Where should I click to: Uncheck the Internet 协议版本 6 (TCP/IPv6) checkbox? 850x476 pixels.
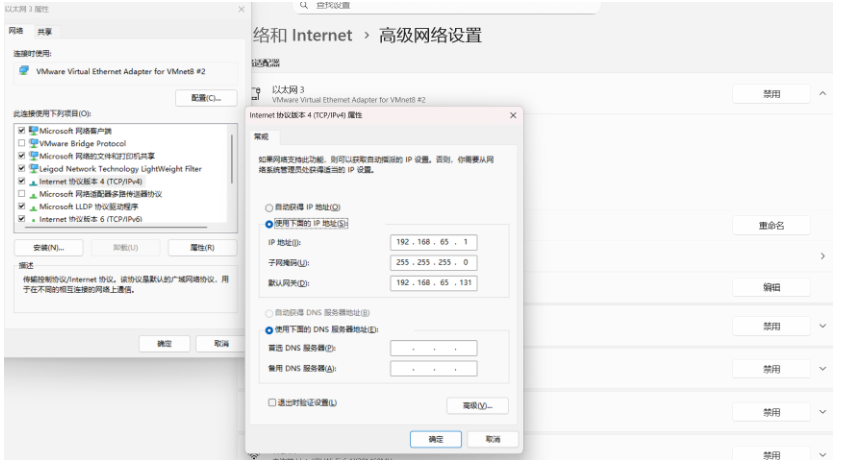[22, 220]
